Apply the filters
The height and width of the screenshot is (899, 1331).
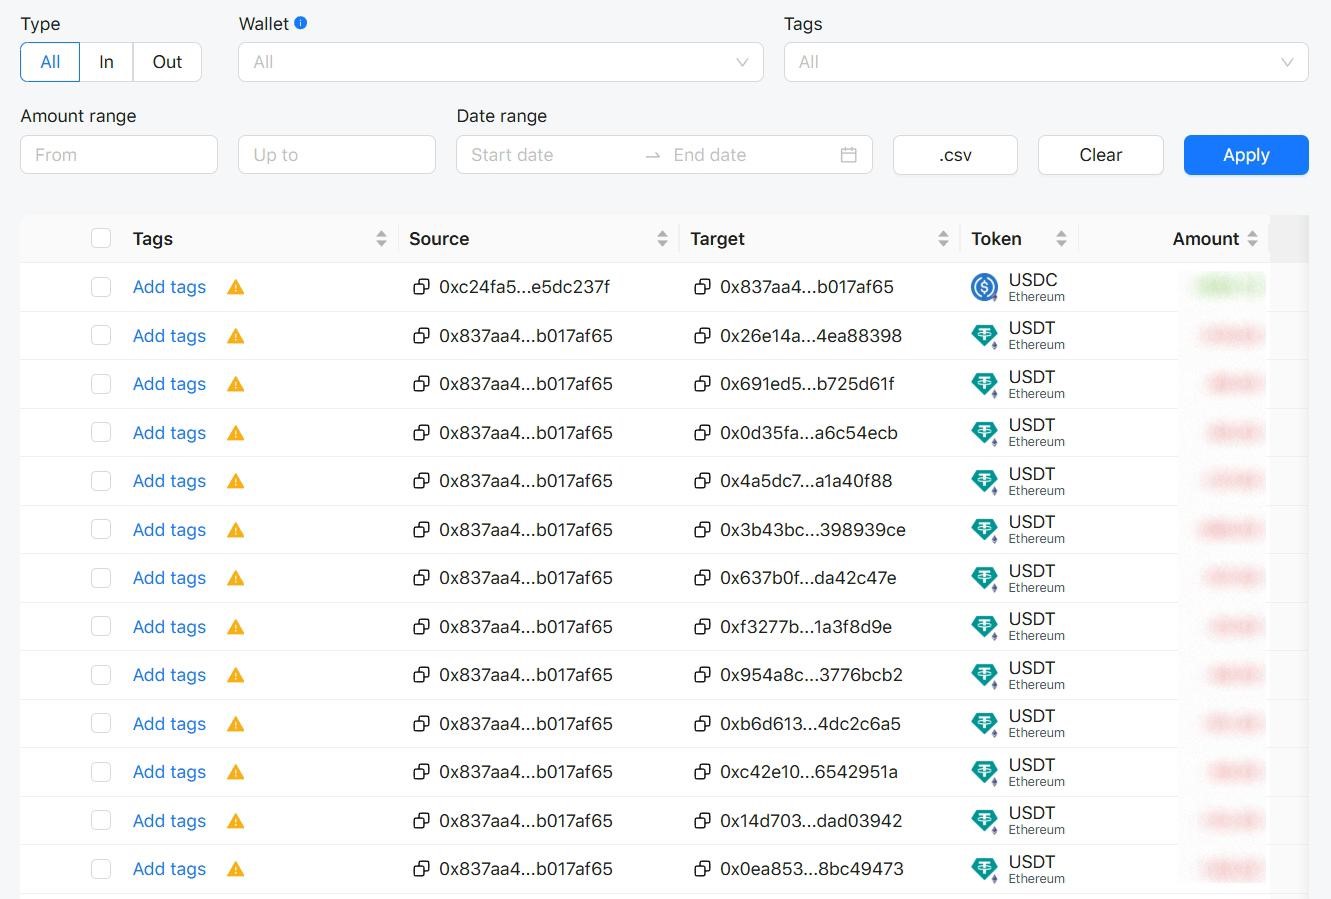coord(1246,155)
